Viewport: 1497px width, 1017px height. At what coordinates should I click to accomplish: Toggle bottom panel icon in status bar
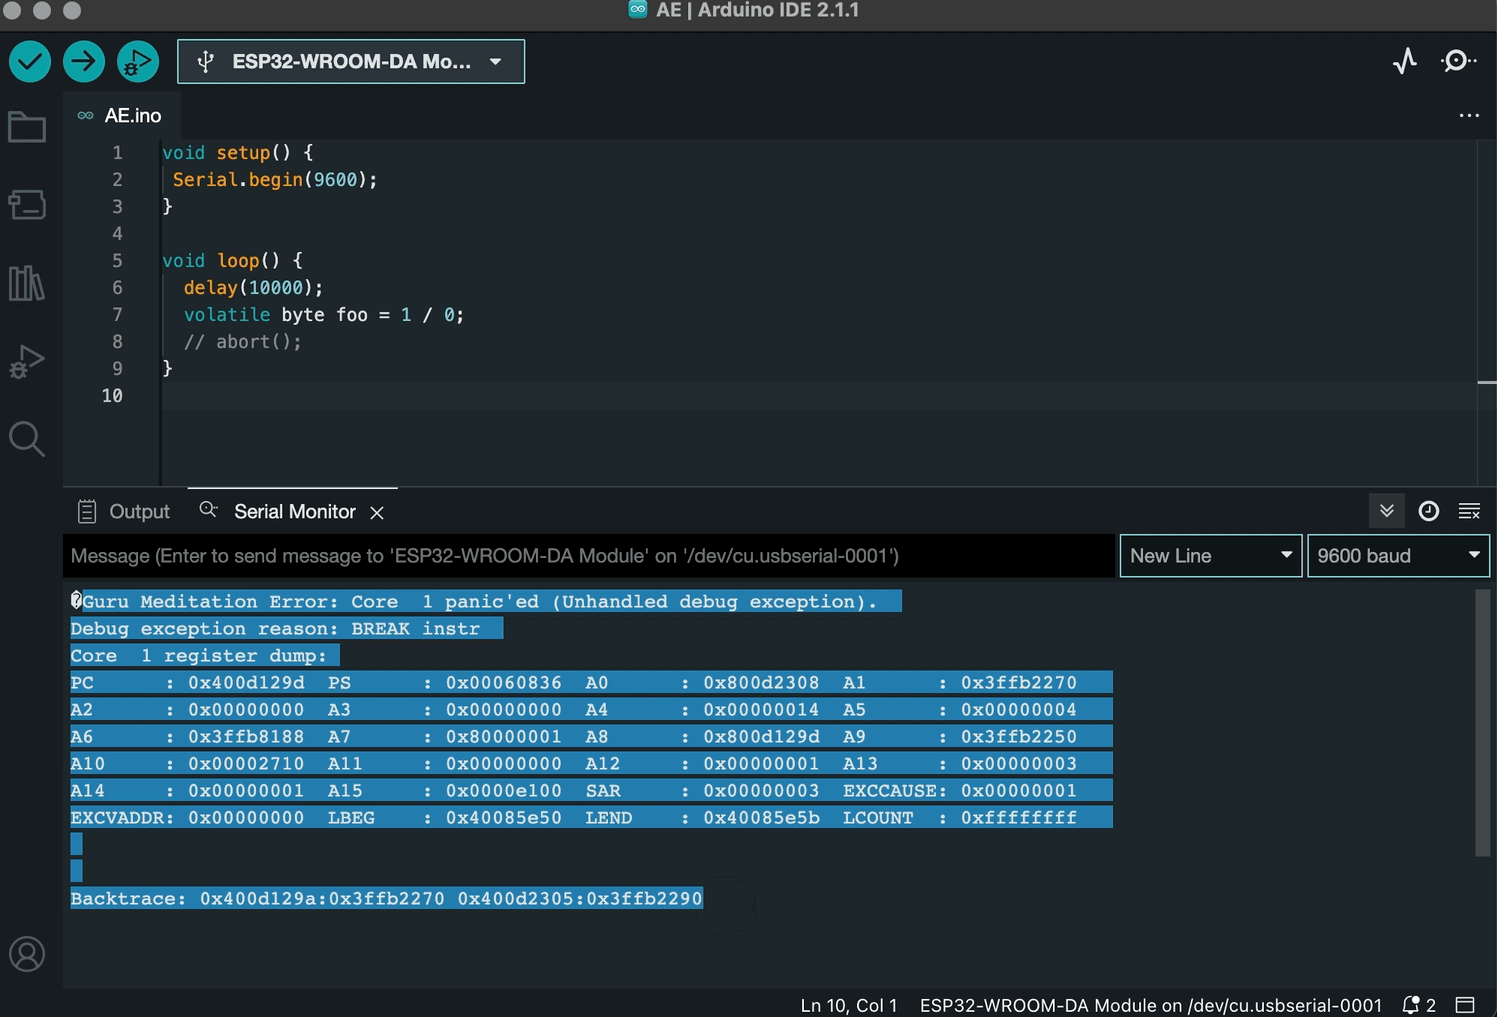point(1465,1005)
